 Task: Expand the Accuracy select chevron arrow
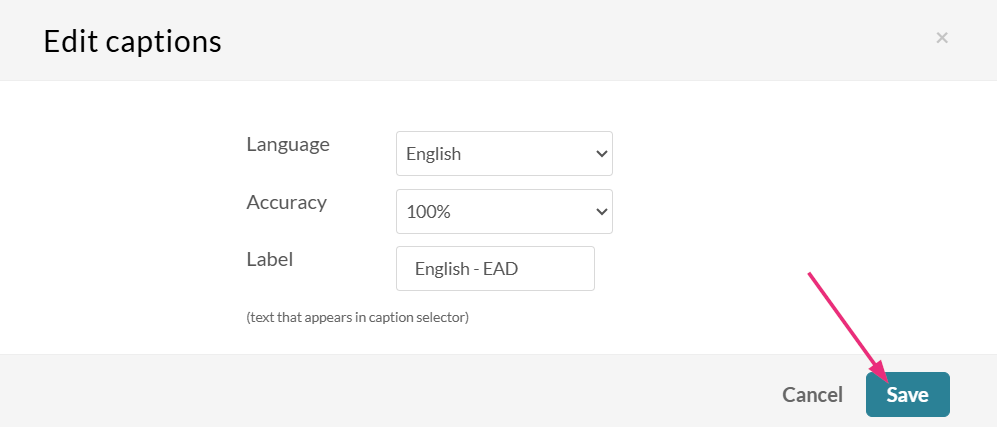[601, 212]
